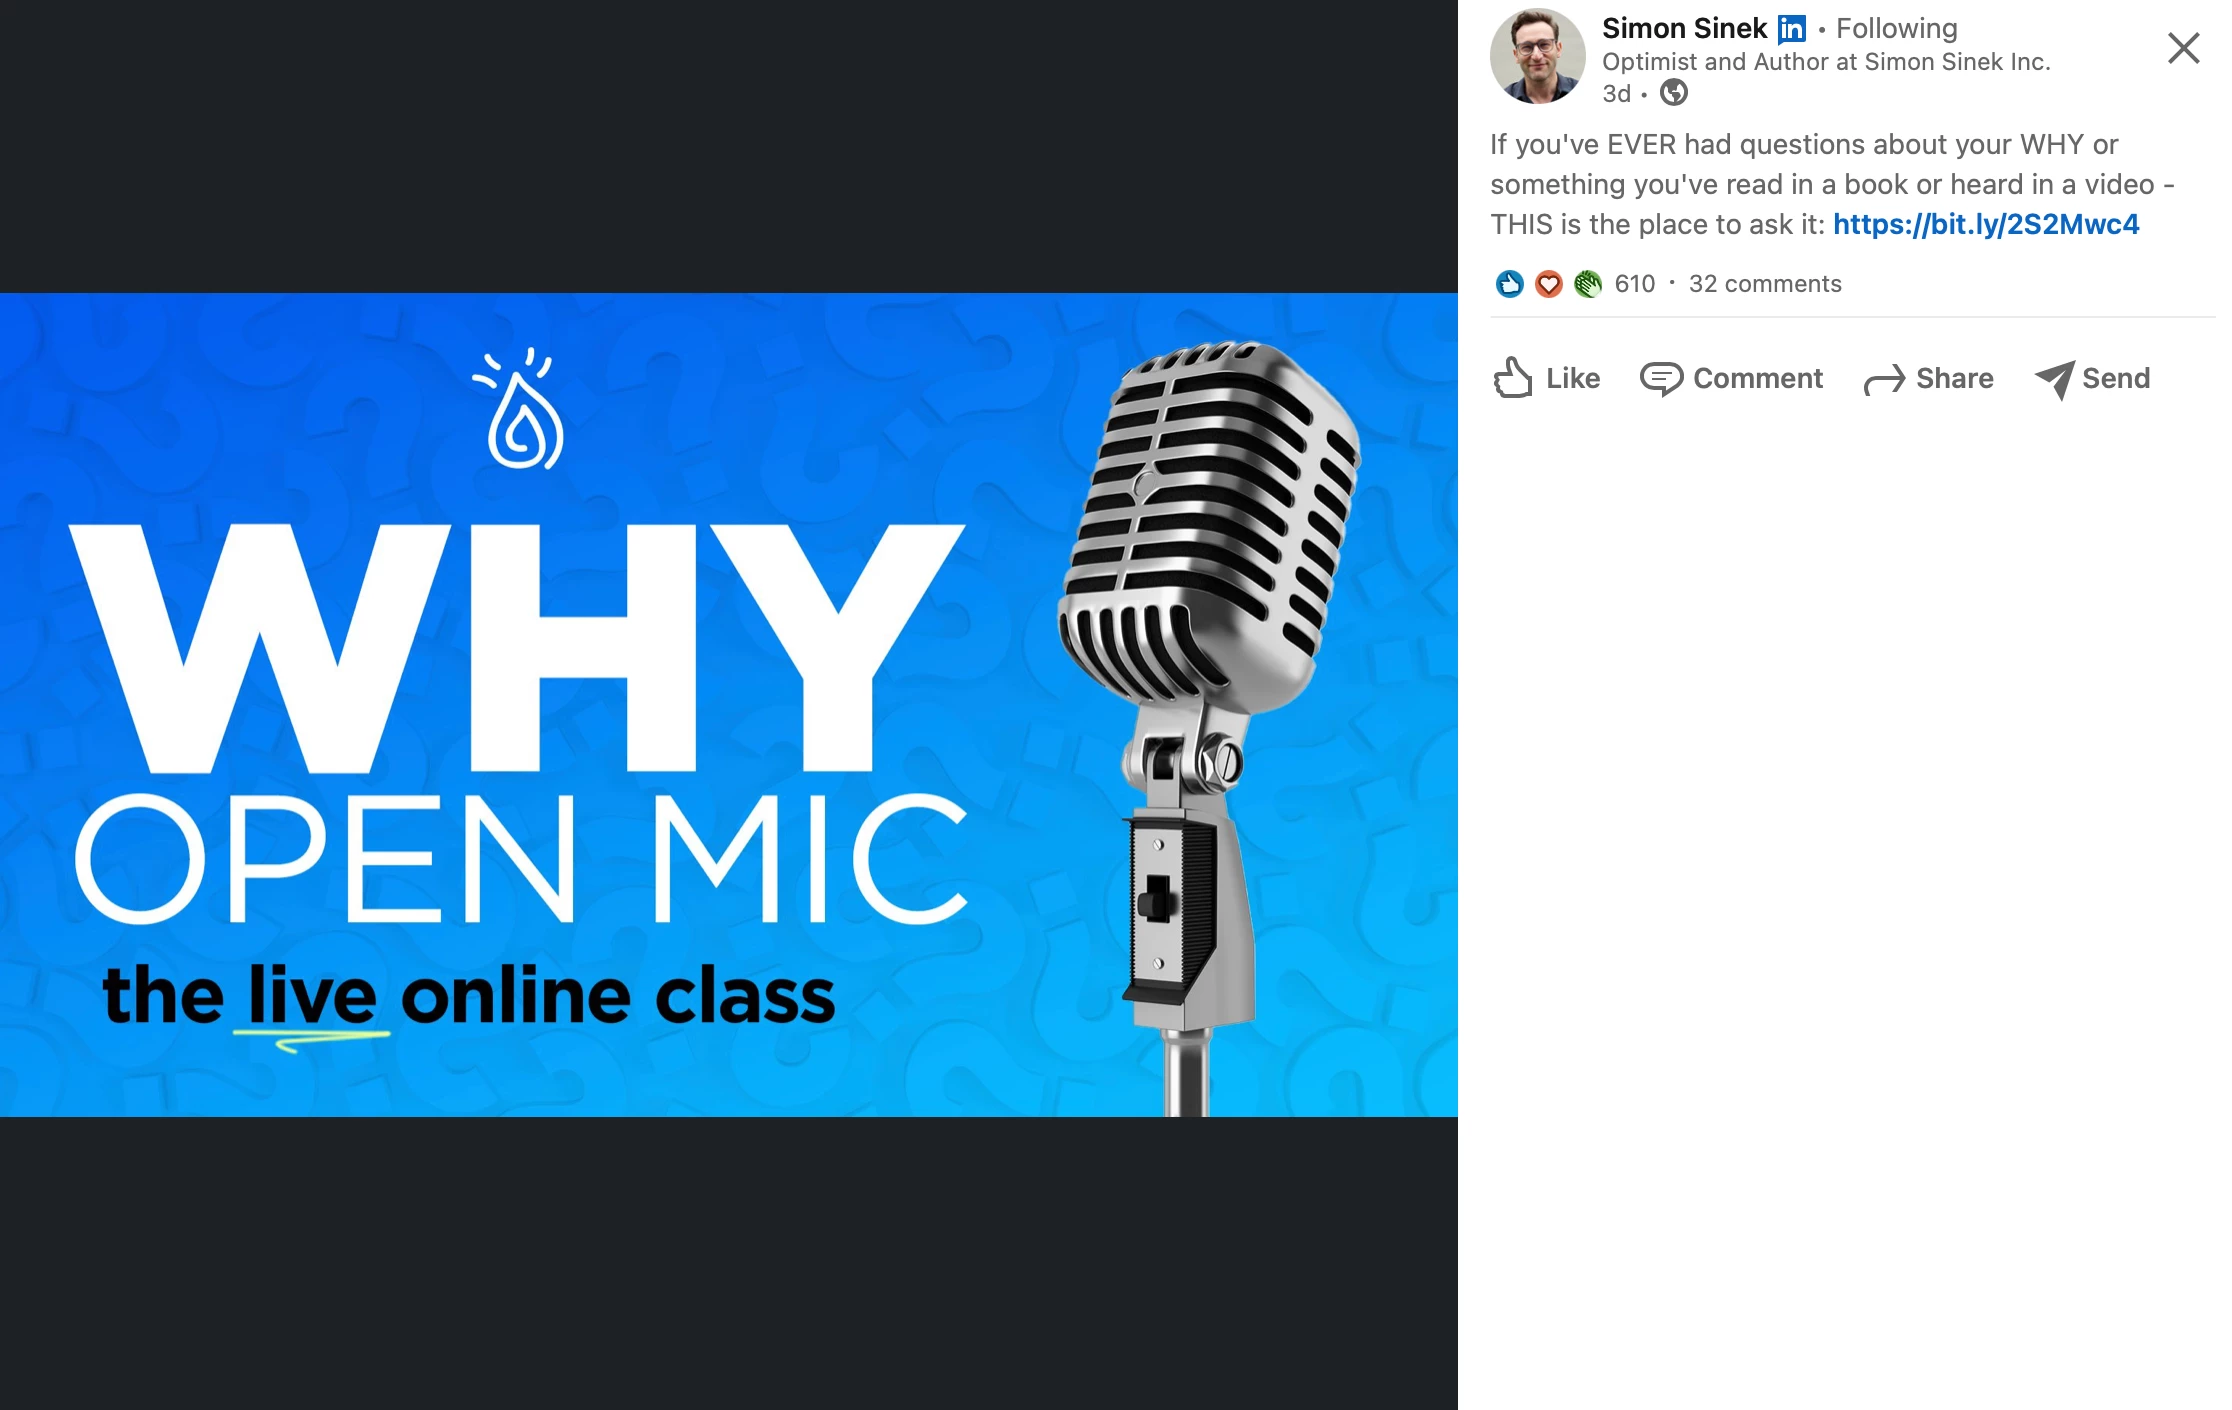Open the bit.ly/2S2Mwc4 link
Viewport: 2232px width, 1410px height.
click(x=1986, y=224)
